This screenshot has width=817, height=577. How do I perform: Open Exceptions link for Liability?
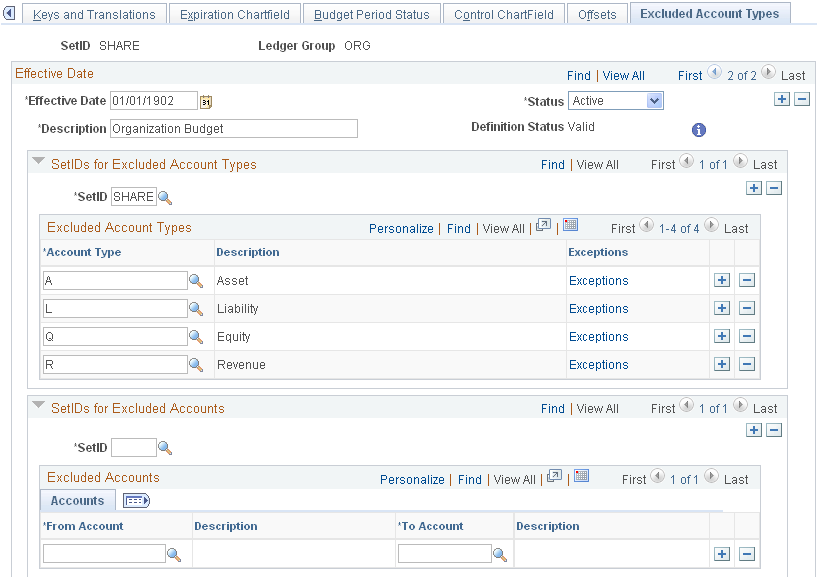coord(599,309)
